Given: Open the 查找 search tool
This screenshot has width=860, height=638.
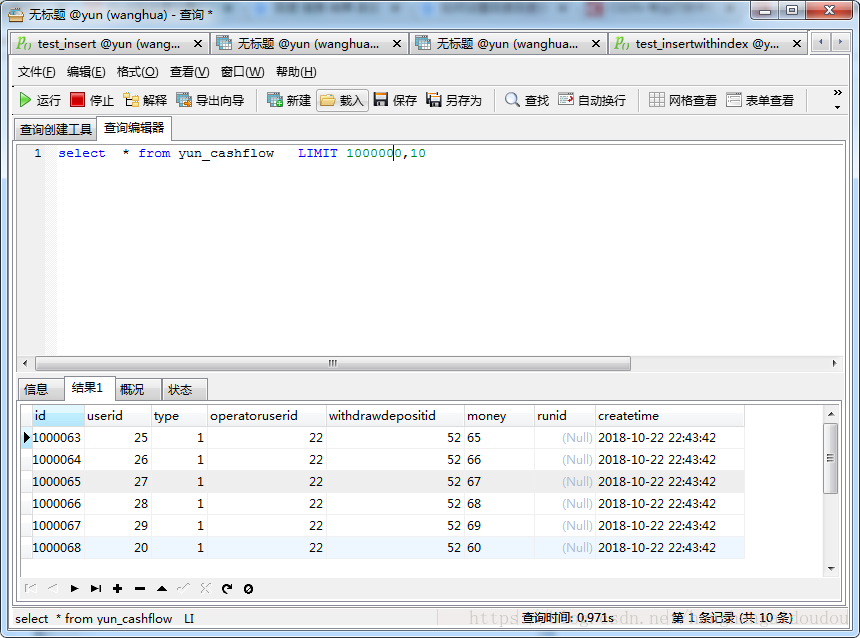Looking at the screenshot, I should coord(527,100).
